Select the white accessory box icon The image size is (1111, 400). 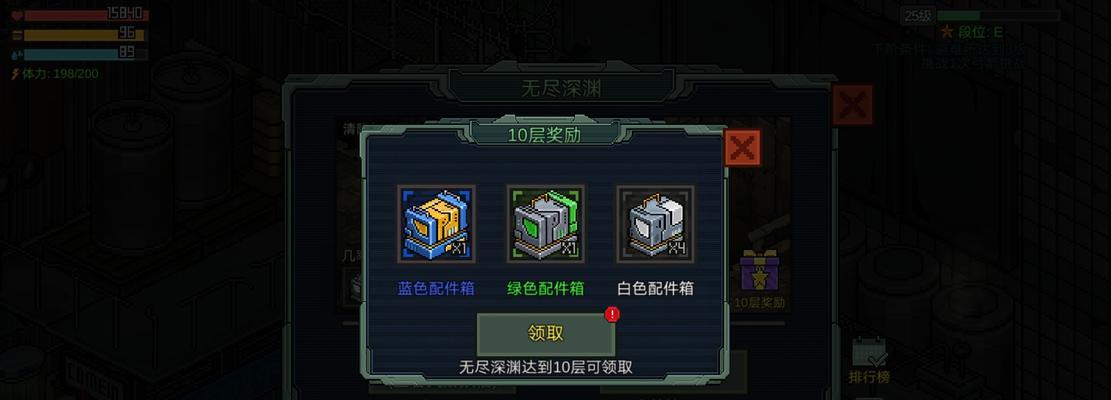(x=655, y=224)
